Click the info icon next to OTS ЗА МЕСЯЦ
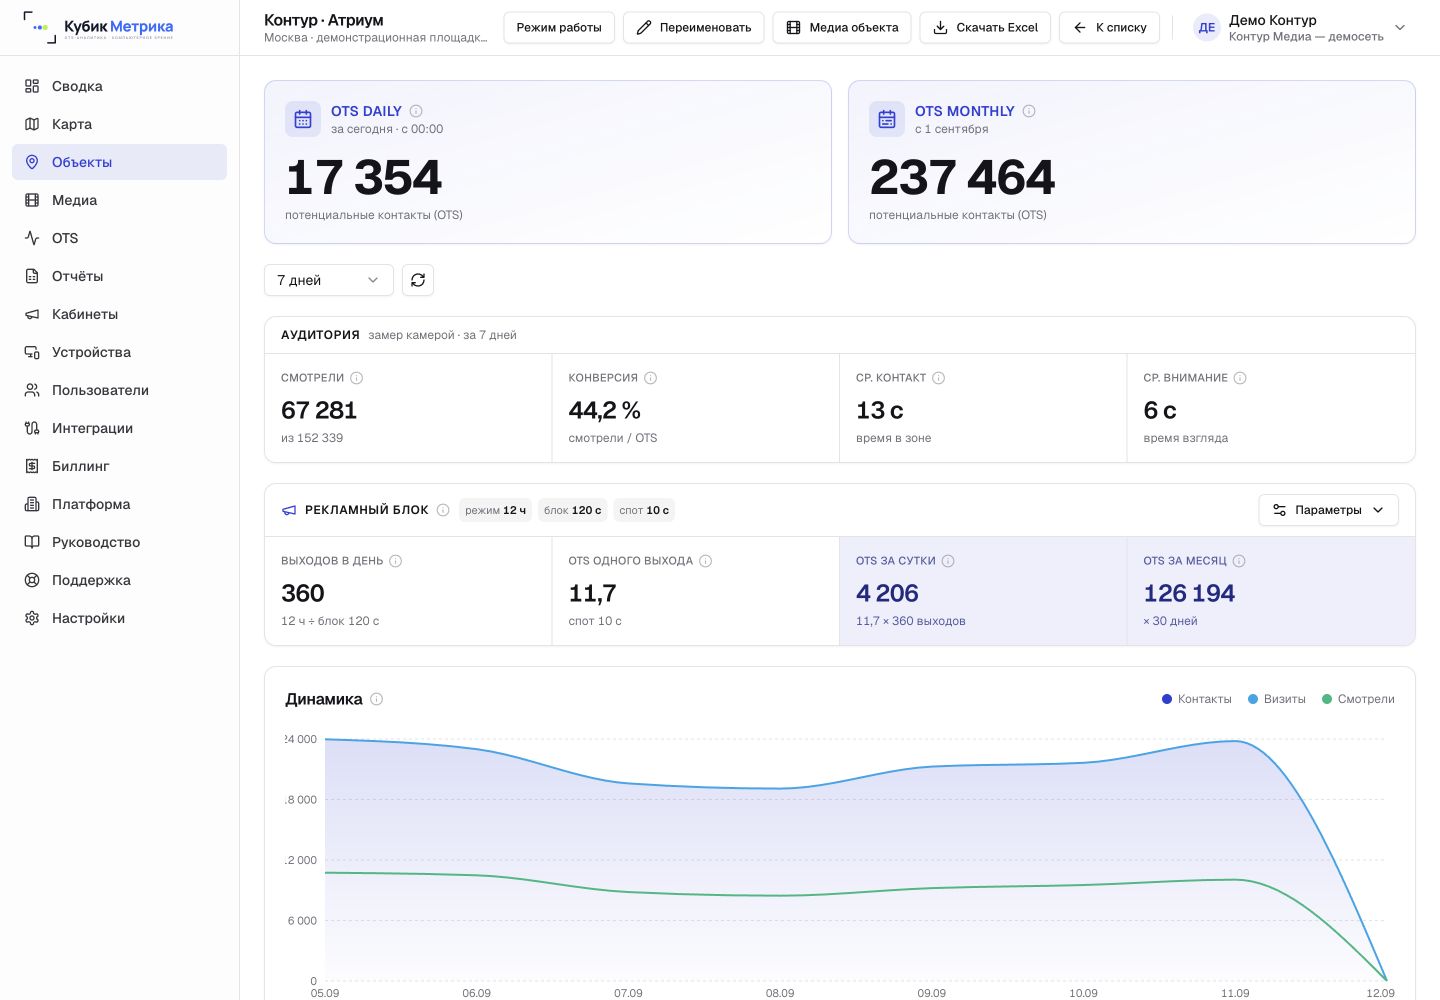 click(x=1239, y=561)
